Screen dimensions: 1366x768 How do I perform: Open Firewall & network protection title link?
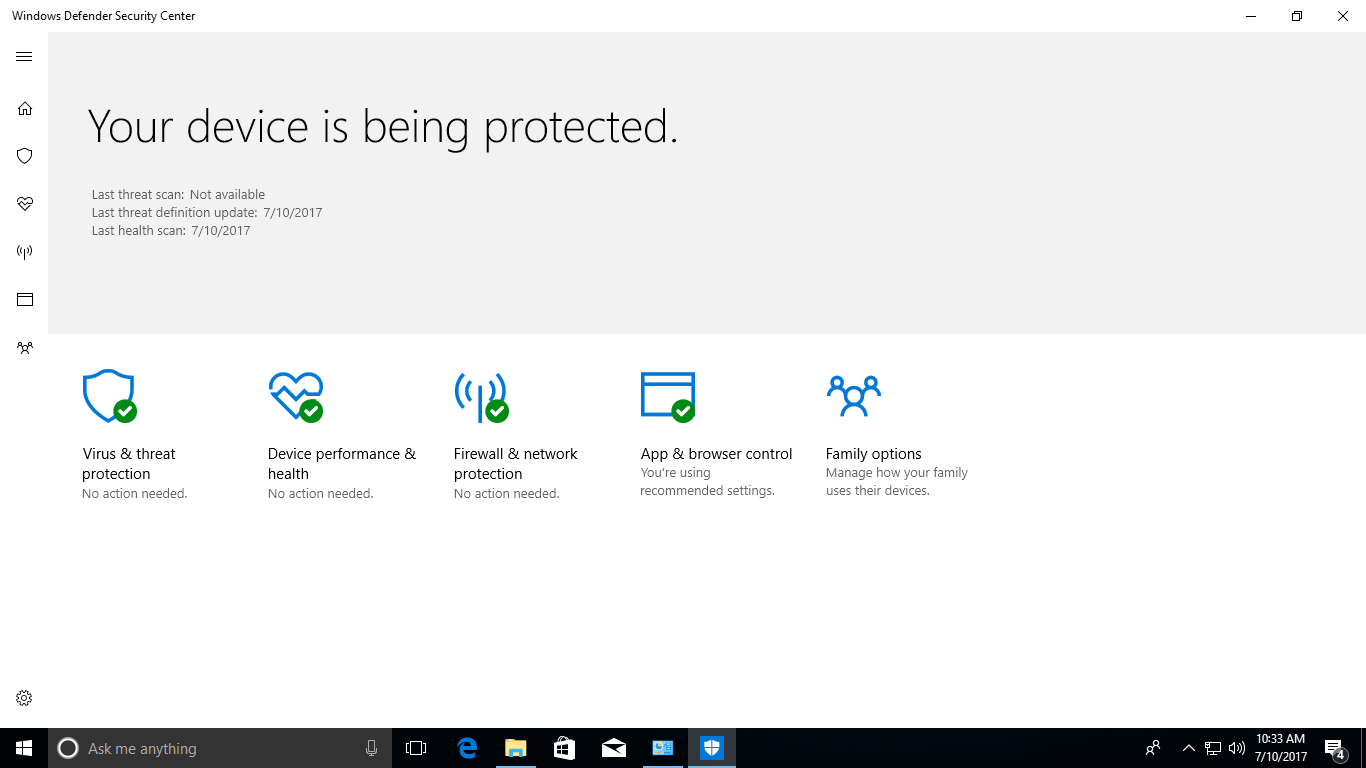[x=516, y=464]
